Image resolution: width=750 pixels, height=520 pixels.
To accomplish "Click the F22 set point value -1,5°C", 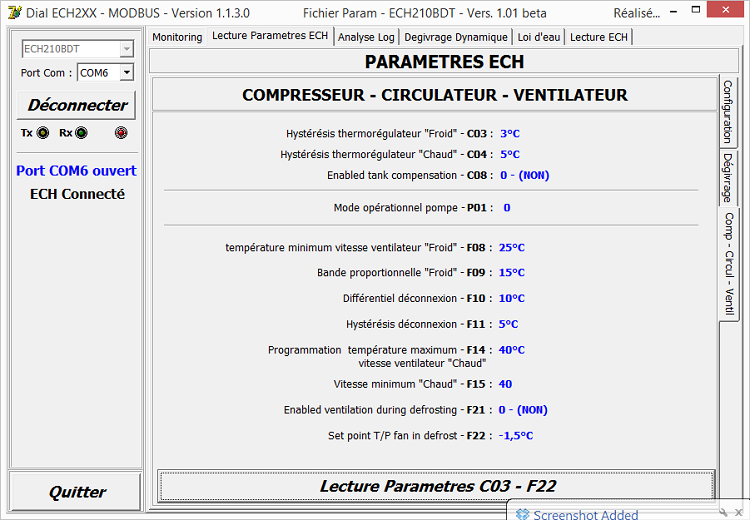I will [516, 436].
